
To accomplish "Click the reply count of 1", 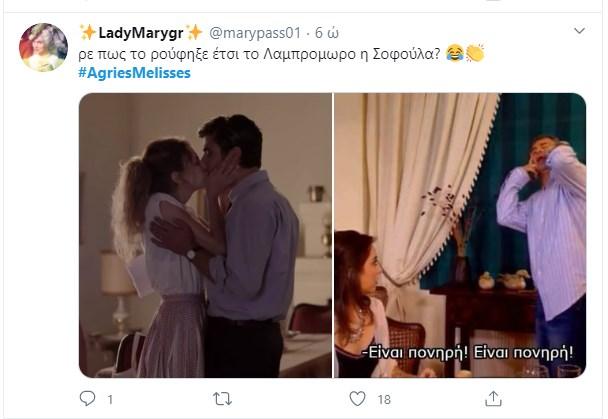I will 109,400.
